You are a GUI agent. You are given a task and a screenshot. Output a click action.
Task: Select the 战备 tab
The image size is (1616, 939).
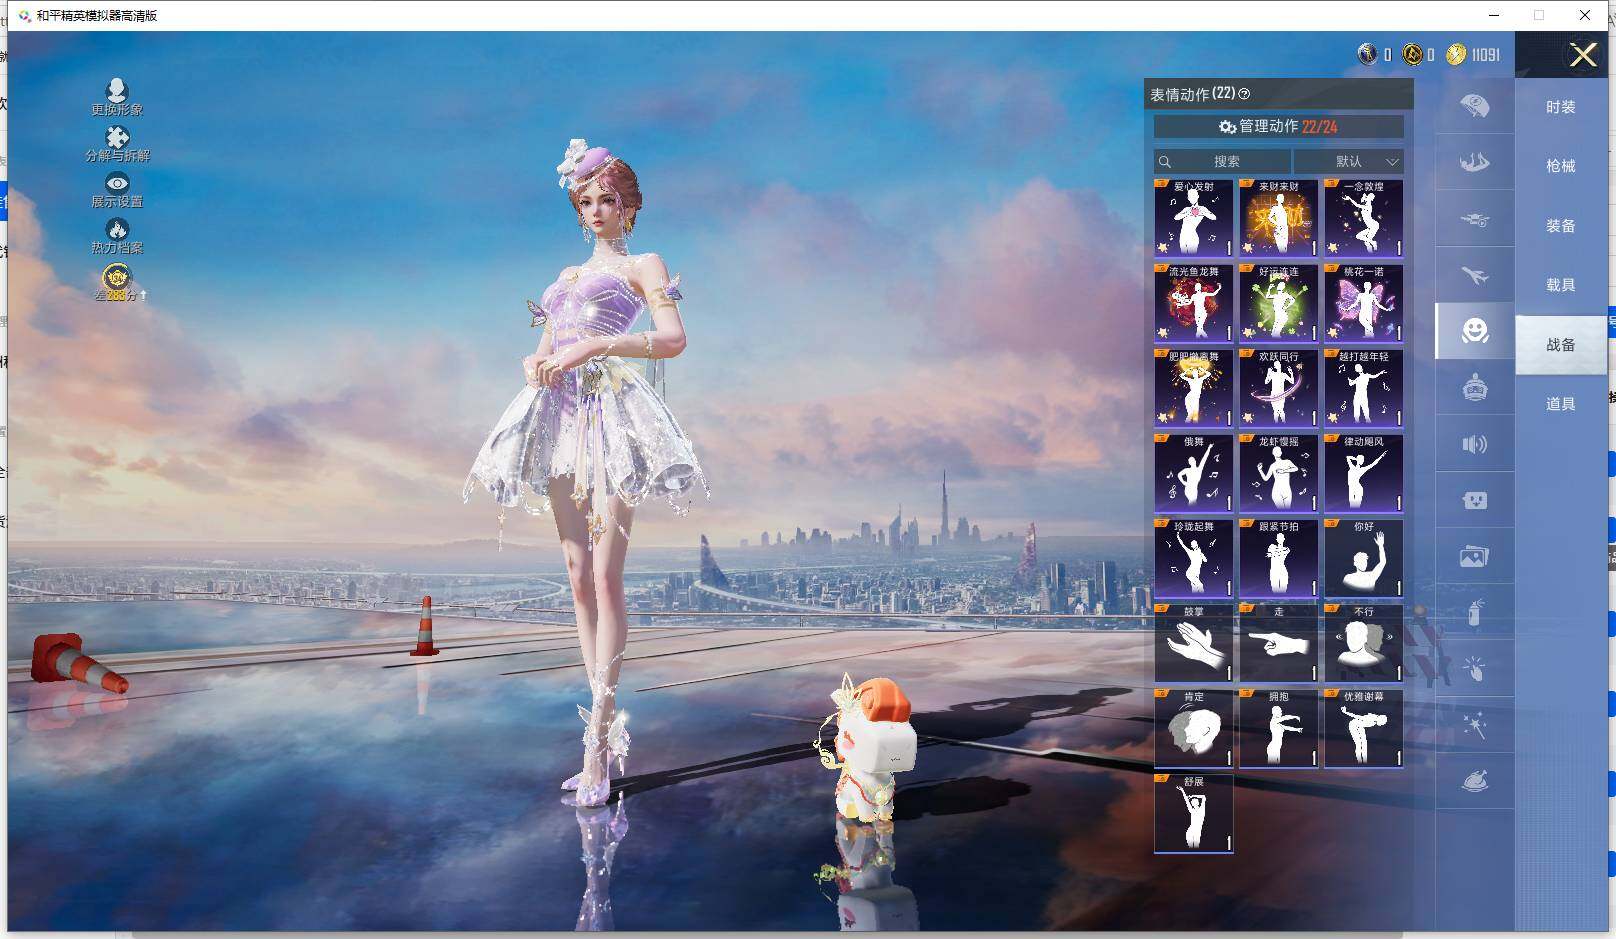click(1560, 345)
